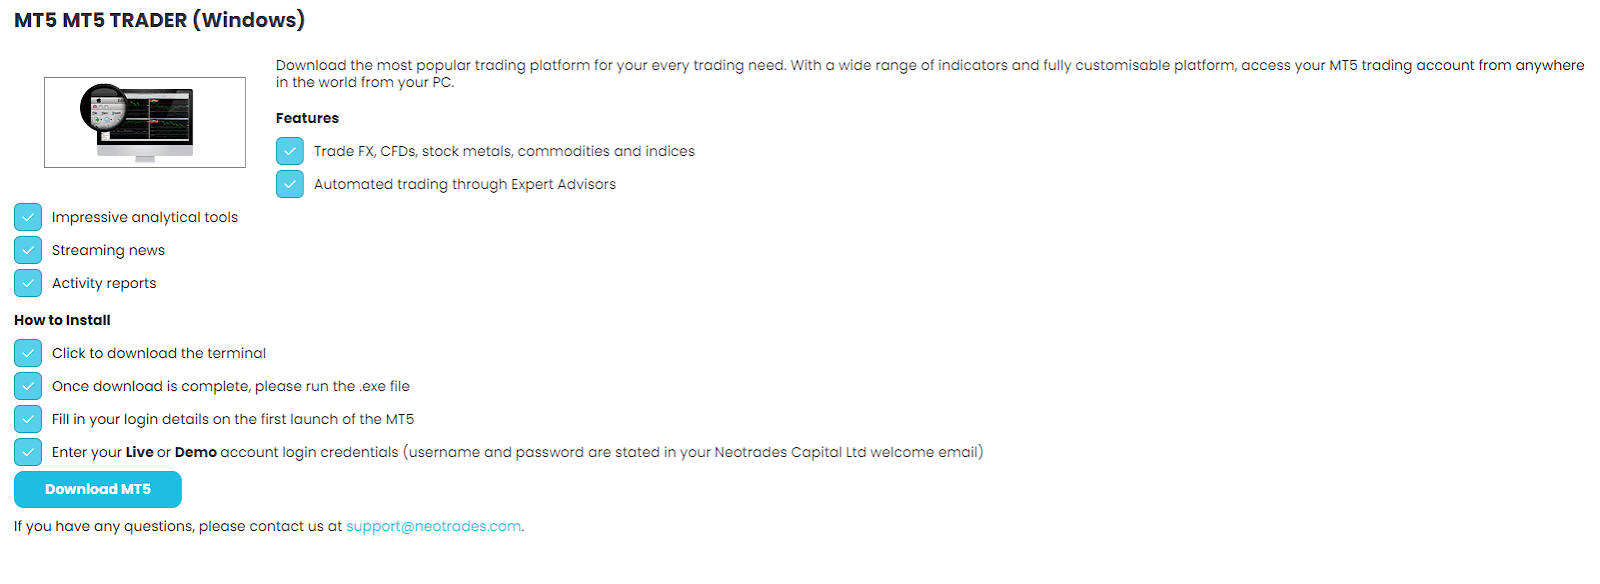
Task: Click the checkmark icon next to Automated trading
Action: [x=290, y=184]
